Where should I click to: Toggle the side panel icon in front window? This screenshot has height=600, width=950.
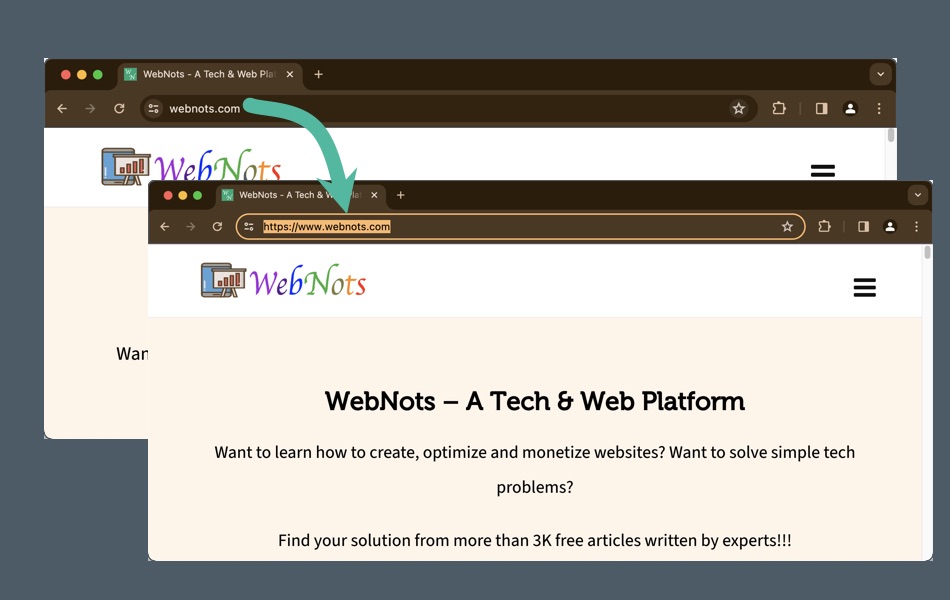click(863, 227)
